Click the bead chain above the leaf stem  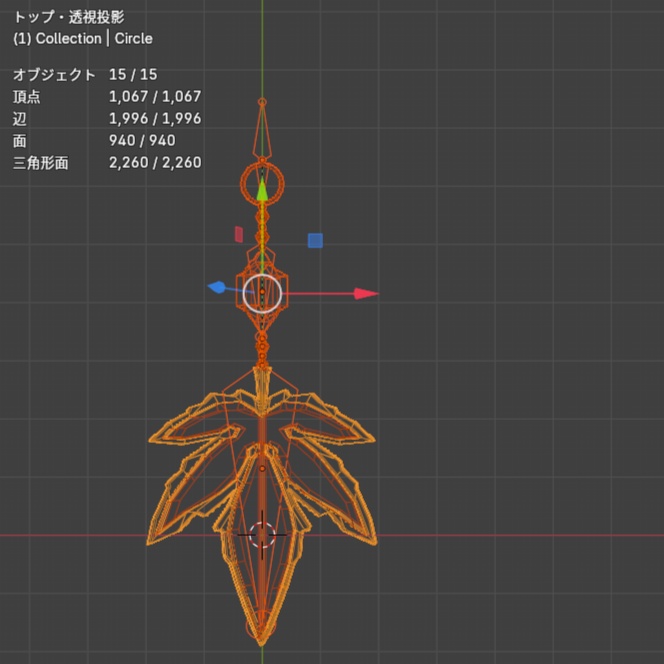(x=262, y=350)
